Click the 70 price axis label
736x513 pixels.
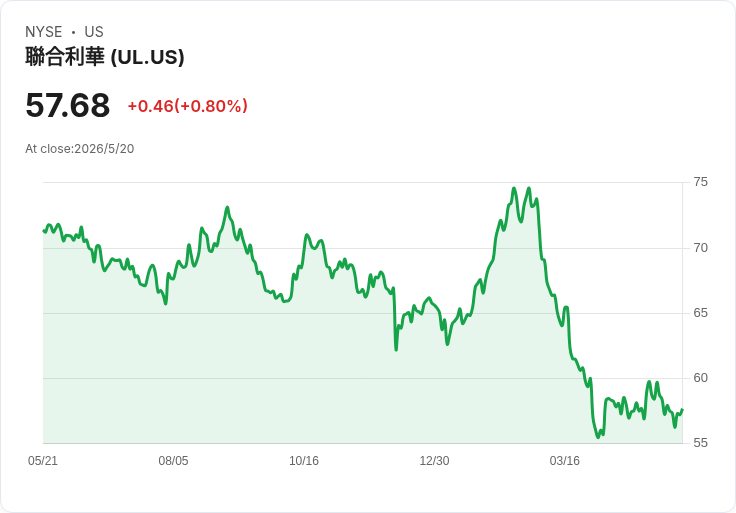pos(700,248)
